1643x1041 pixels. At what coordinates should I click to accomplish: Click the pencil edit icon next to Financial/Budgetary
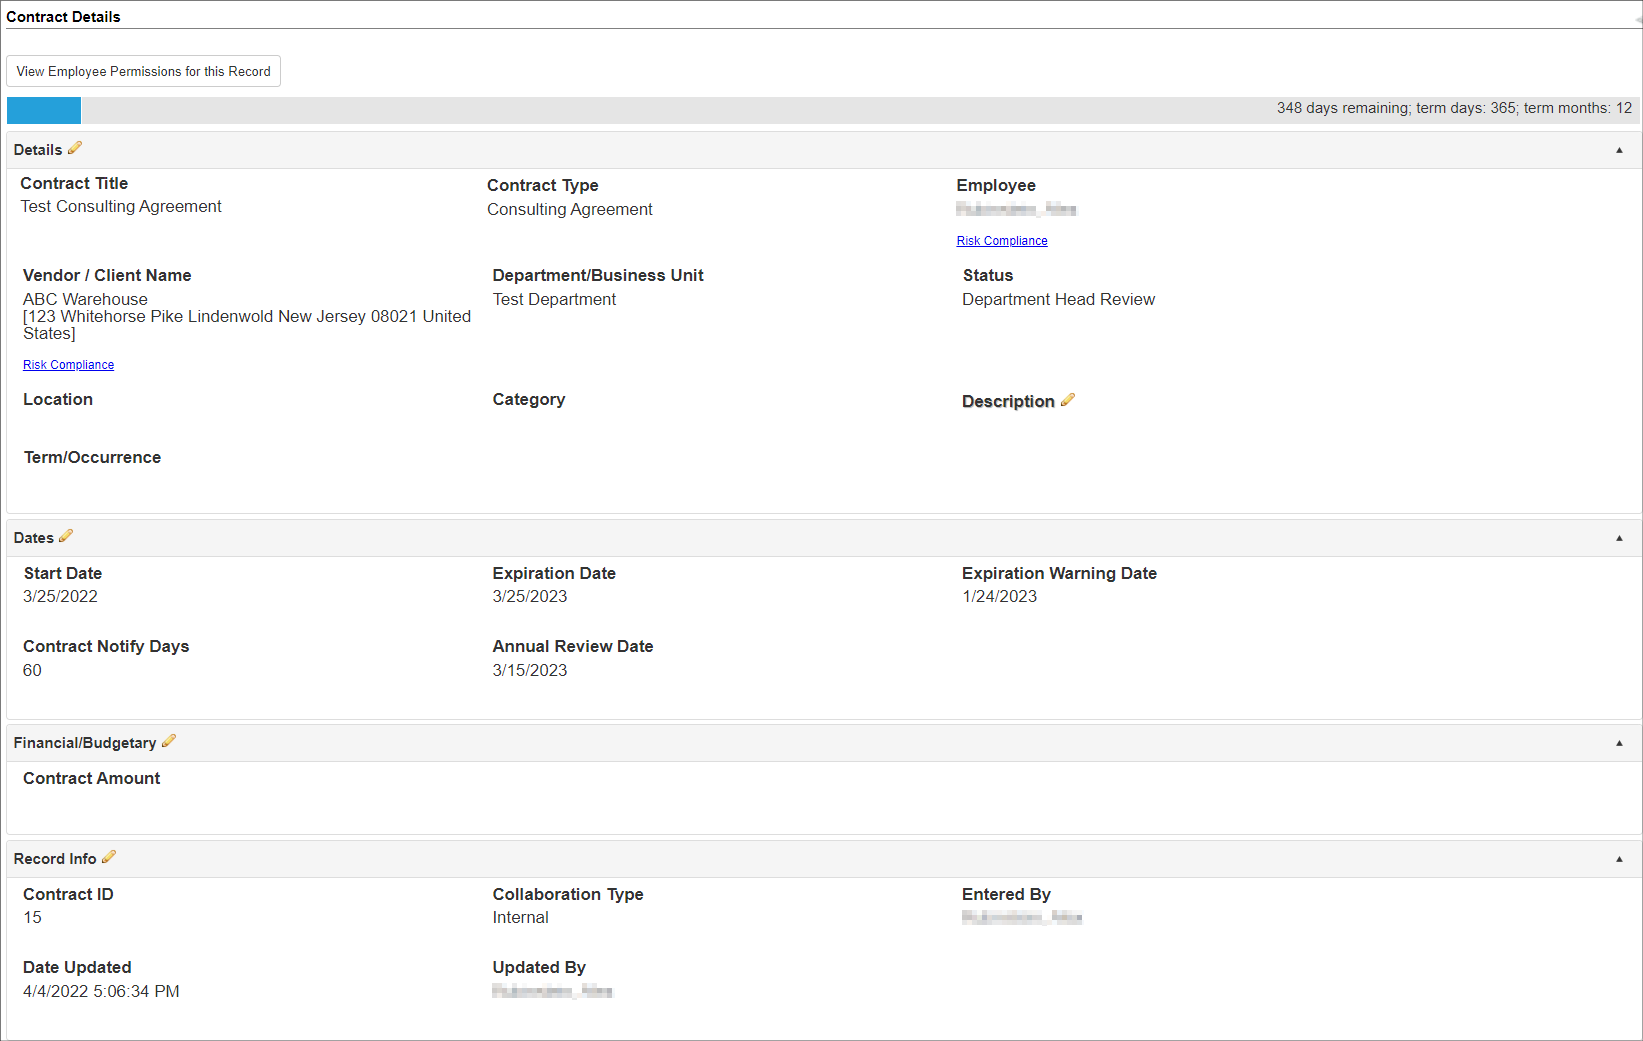pyautogui.click(x=169, y=741)
